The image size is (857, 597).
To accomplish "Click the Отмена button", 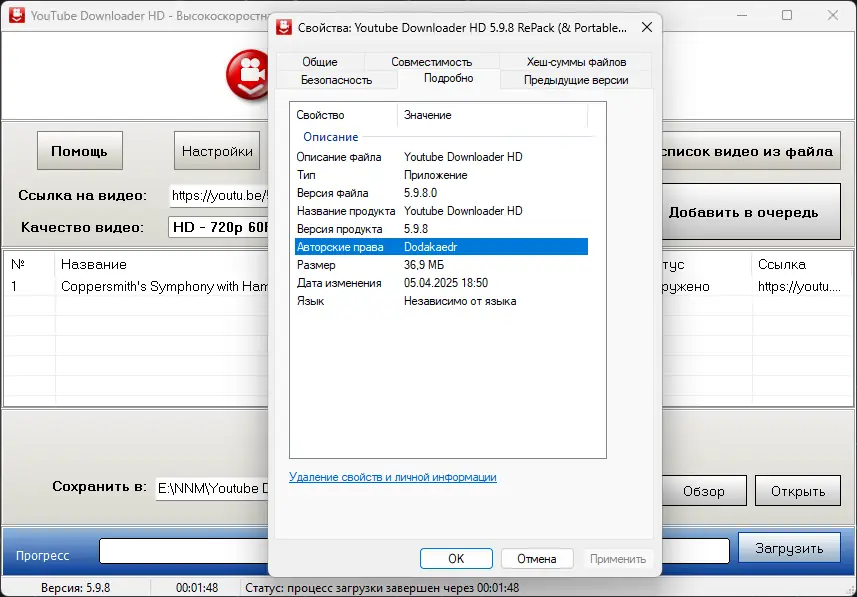I will click(x=537, y=559).
